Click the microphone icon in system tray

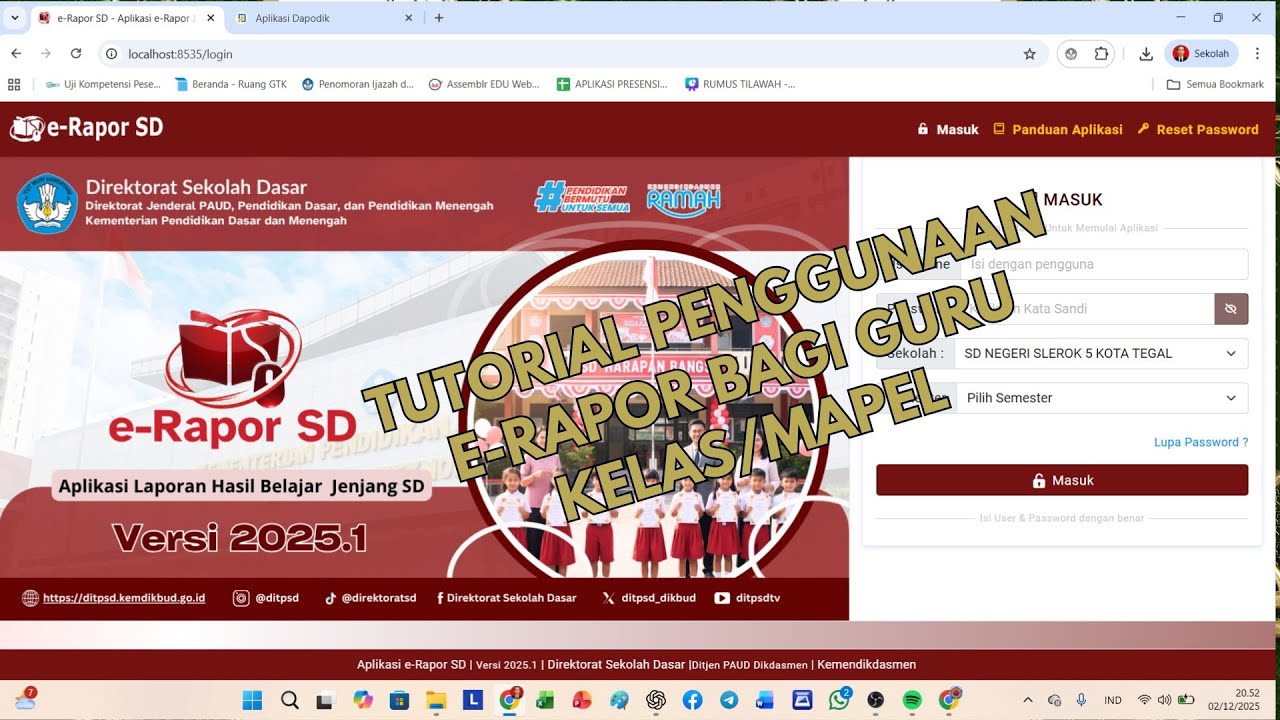point(1082,700)
